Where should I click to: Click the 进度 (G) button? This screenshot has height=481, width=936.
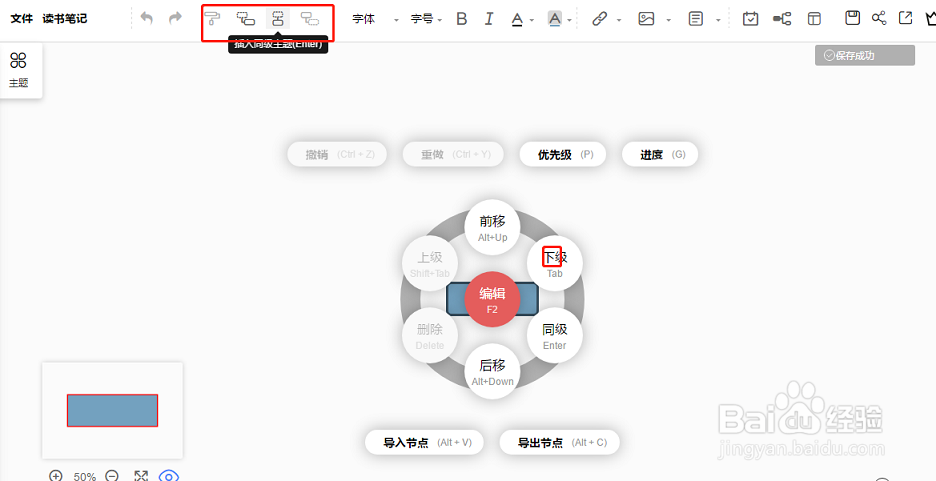(660, 155)
